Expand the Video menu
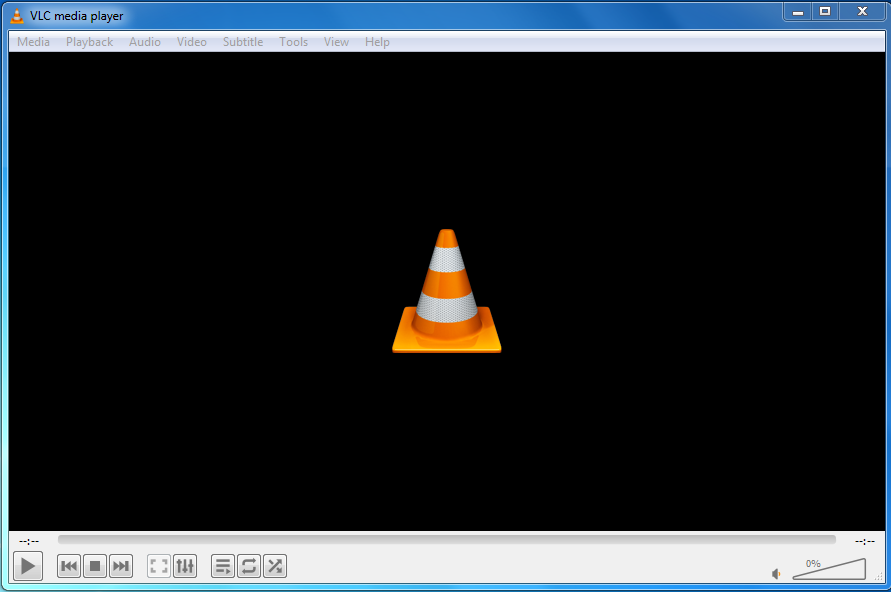The height and width of the screenshot is (592, 891). (x=192, y=42)
